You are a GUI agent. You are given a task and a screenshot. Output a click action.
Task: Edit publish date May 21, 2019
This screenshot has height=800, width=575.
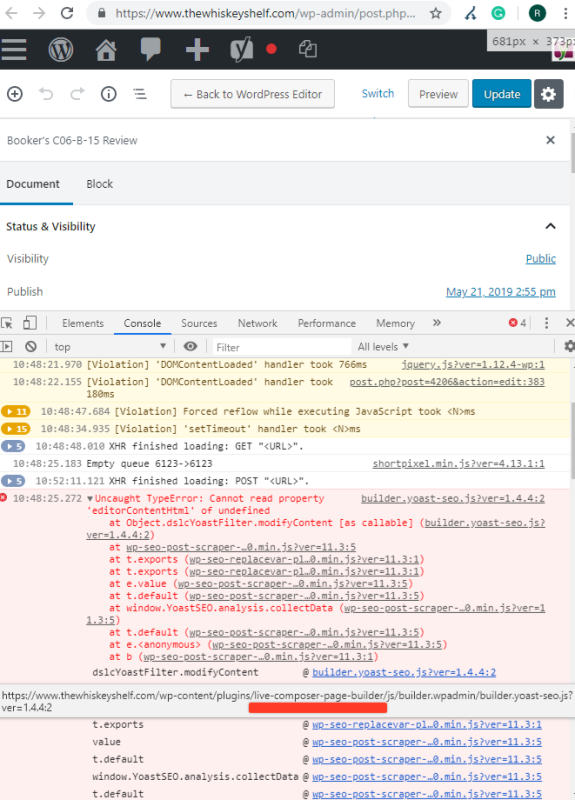501,292
